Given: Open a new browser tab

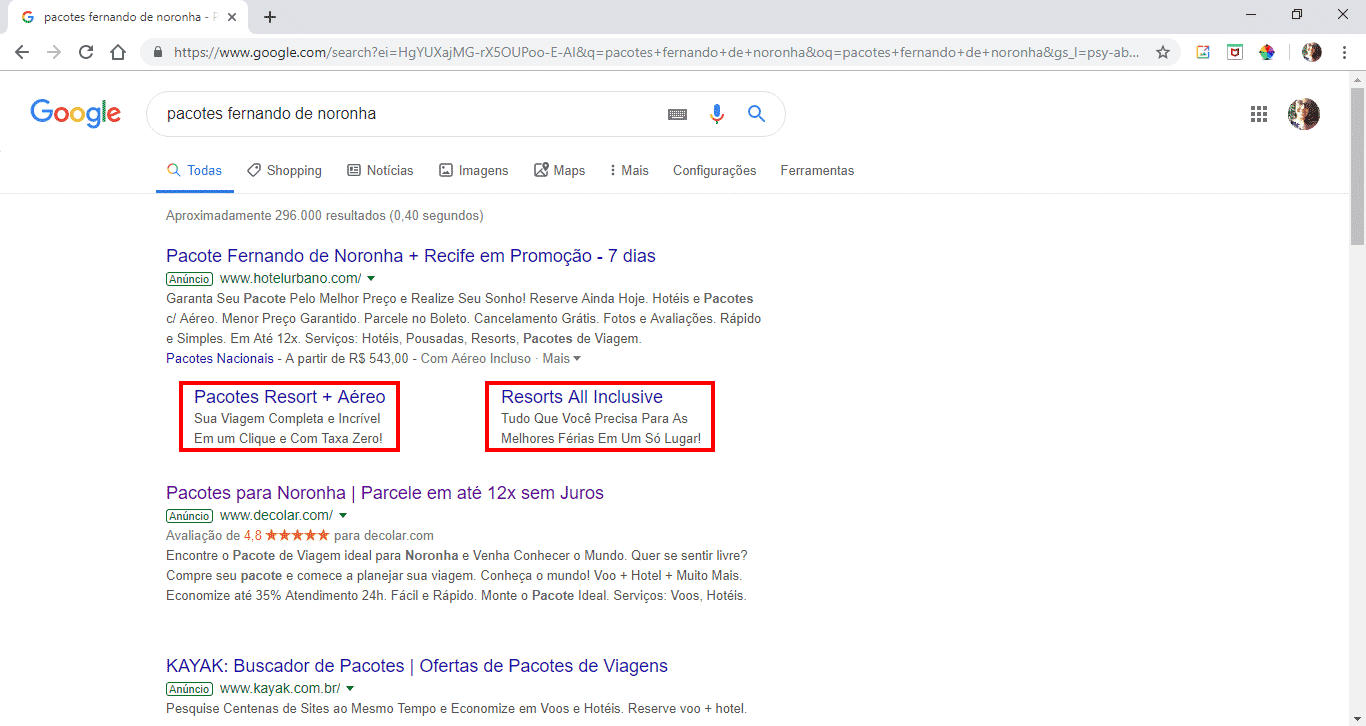Looking at the screenshot, I should tap(270, 17).
